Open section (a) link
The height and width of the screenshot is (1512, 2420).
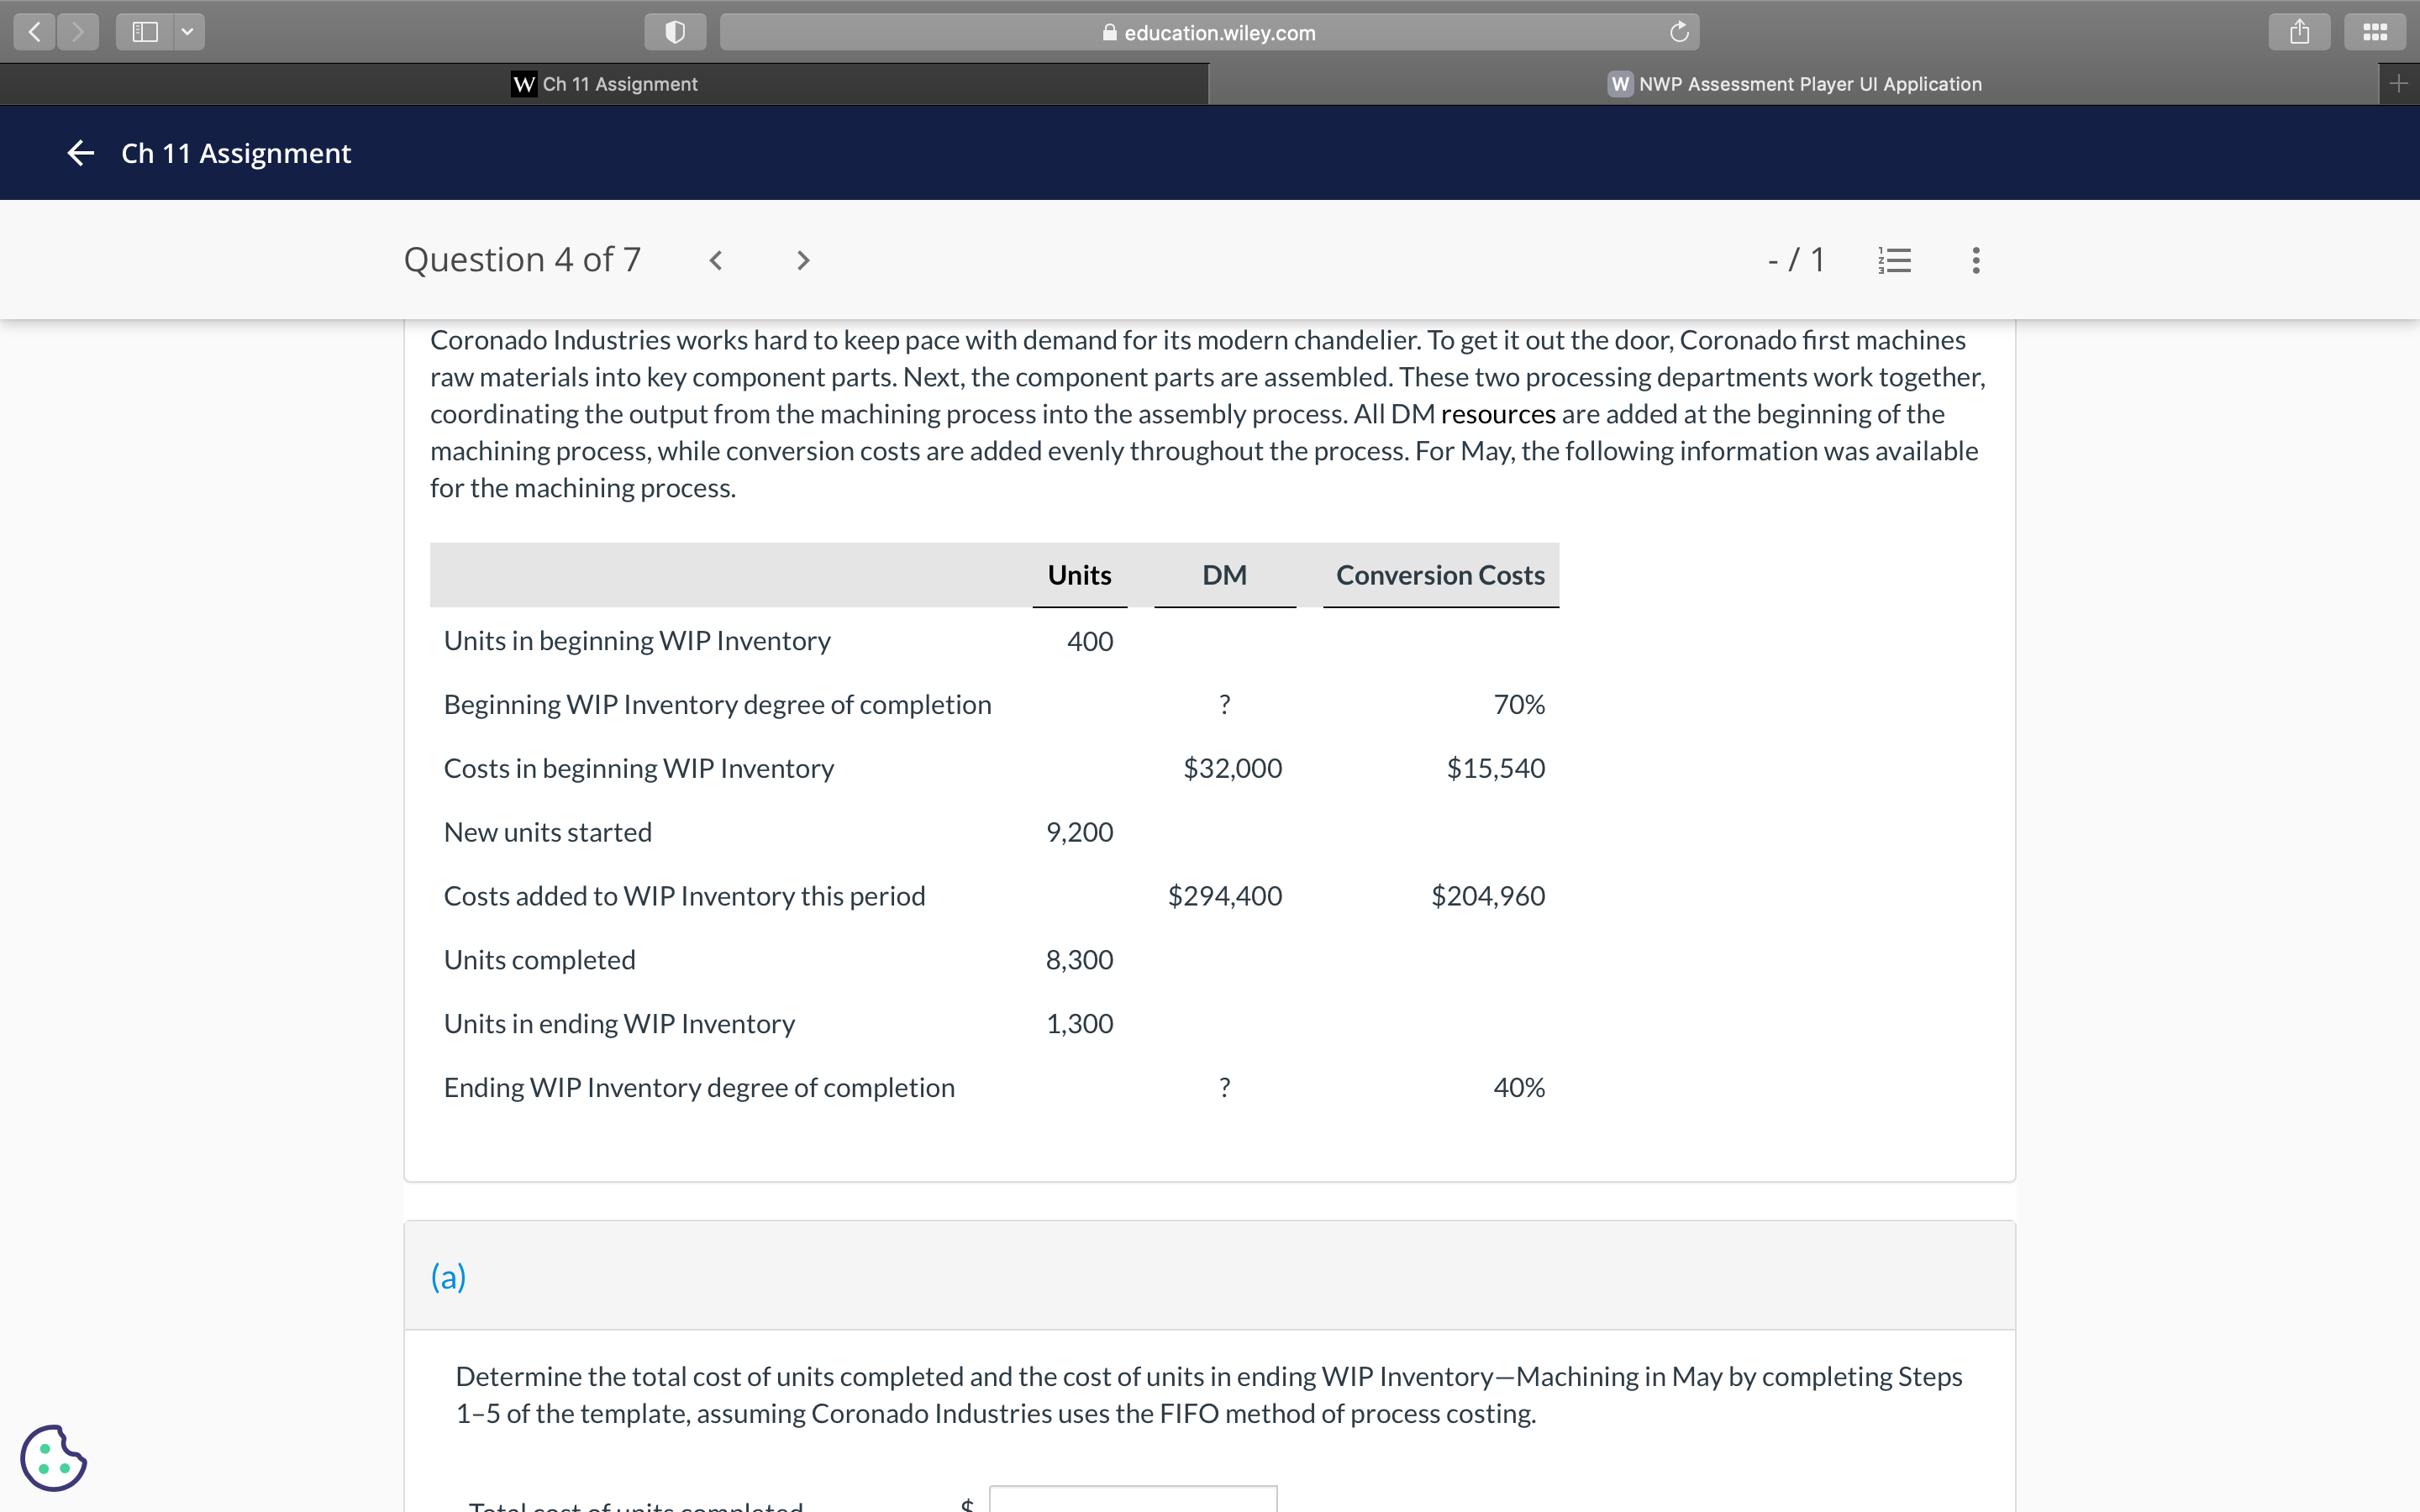pos(448,1276)
